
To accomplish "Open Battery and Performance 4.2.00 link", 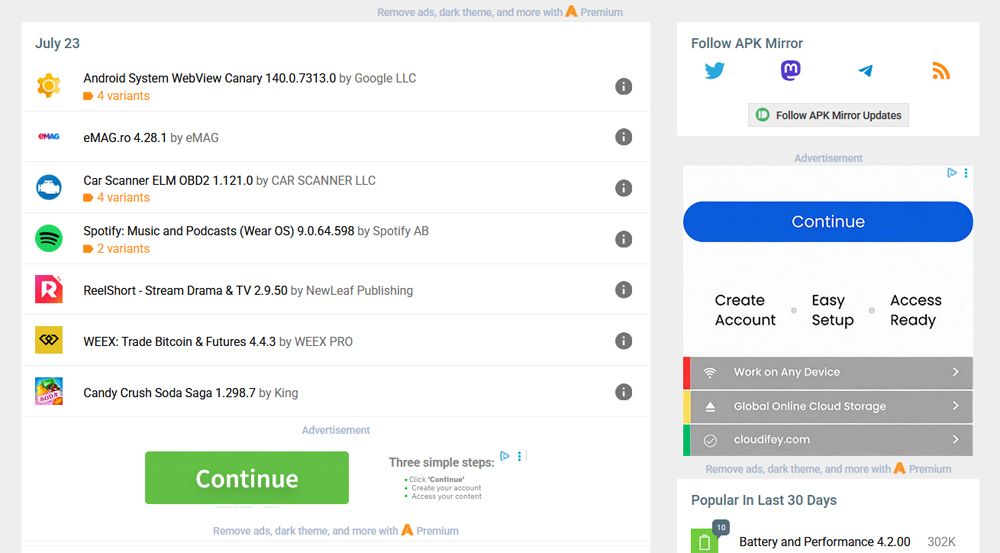I will coord(824,542).
